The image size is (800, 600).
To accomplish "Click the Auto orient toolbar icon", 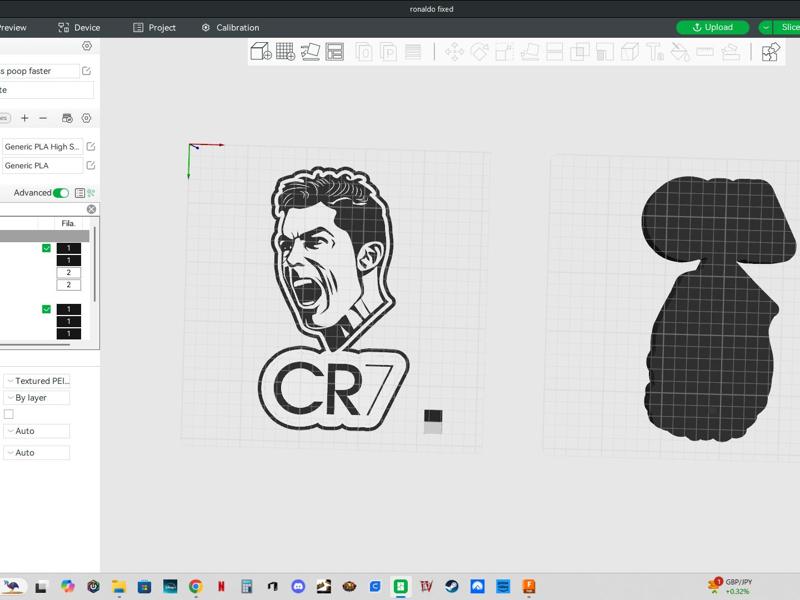I will coord(310,52).
